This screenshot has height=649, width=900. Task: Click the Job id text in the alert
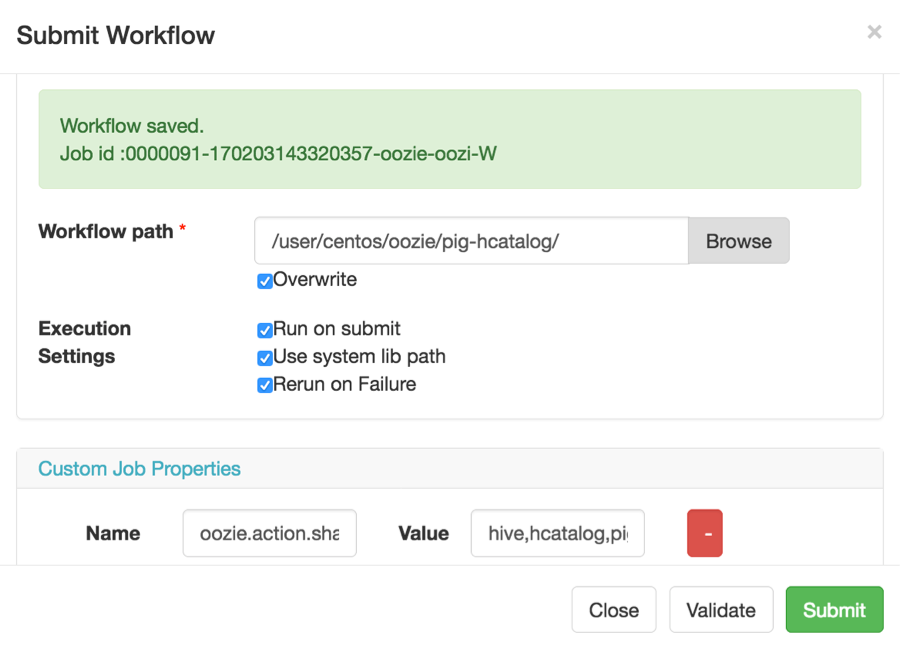pyautogui.click(x=278, y=154)
